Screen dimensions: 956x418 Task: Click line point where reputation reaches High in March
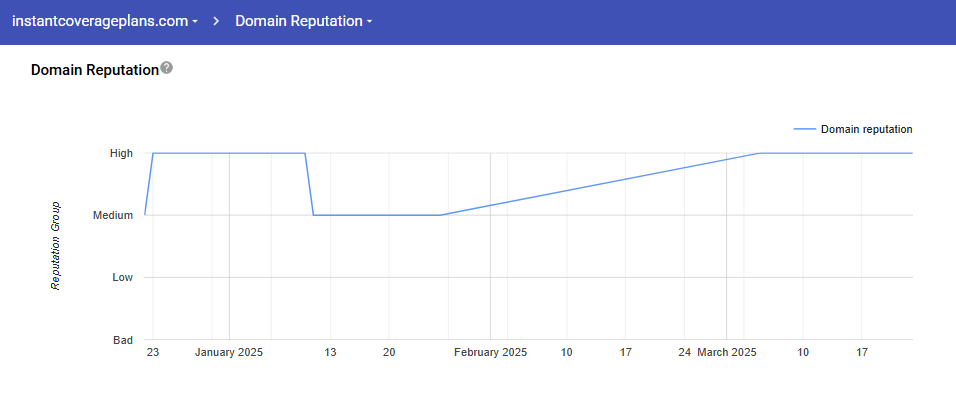pos(759,153)
